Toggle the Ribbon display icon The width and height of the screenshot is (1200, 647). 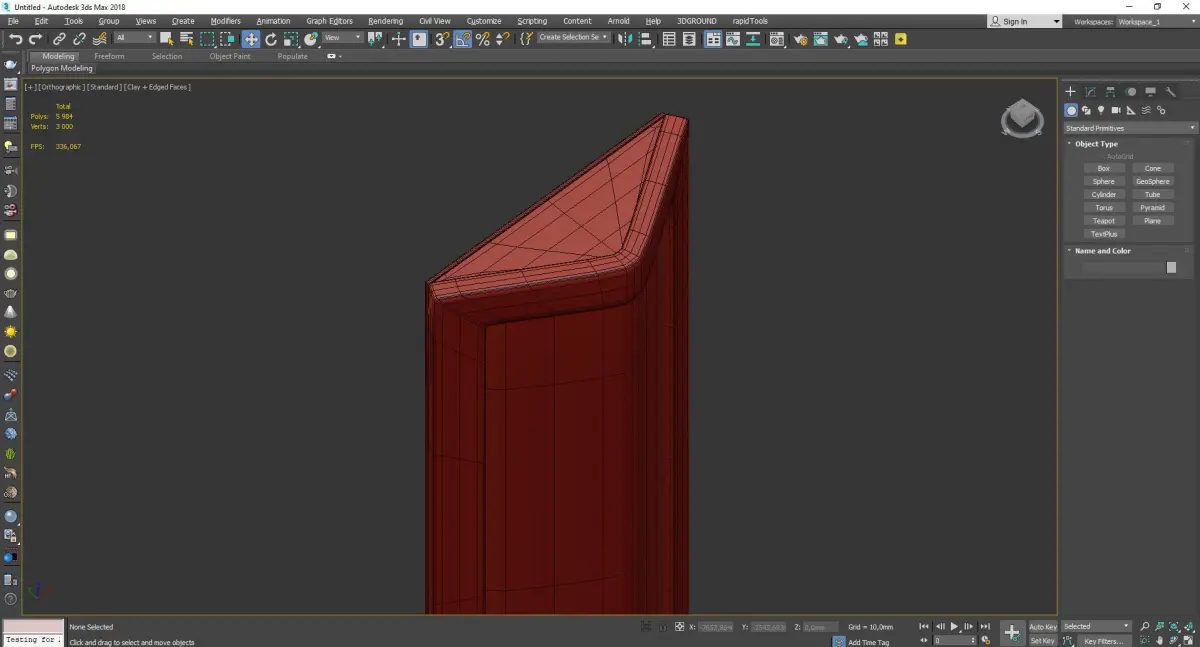713,39
